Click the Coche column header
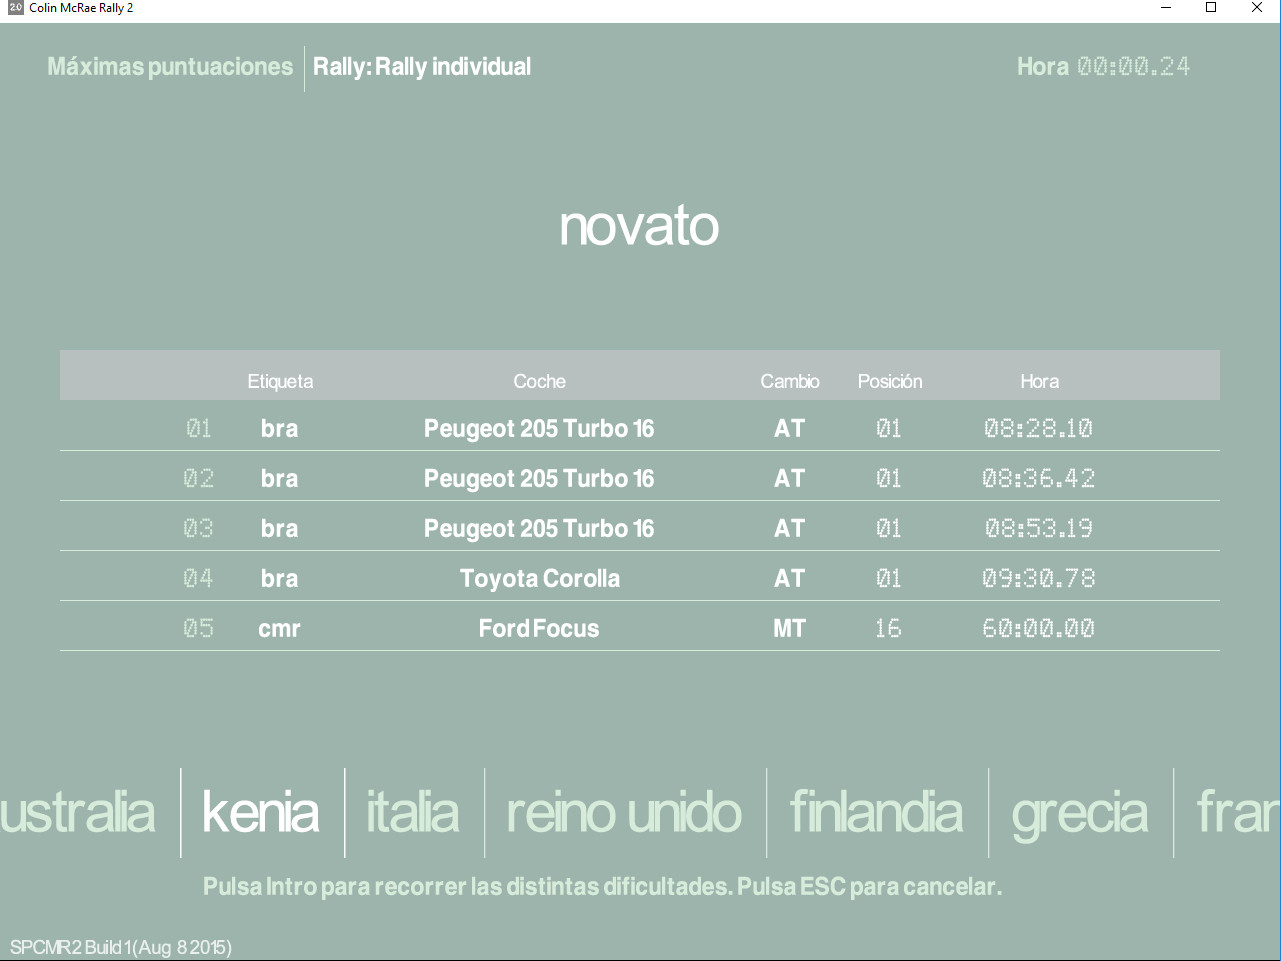The width and height of the screenshot is (1281, 961). pyautogui.click(x=539, y=381)
